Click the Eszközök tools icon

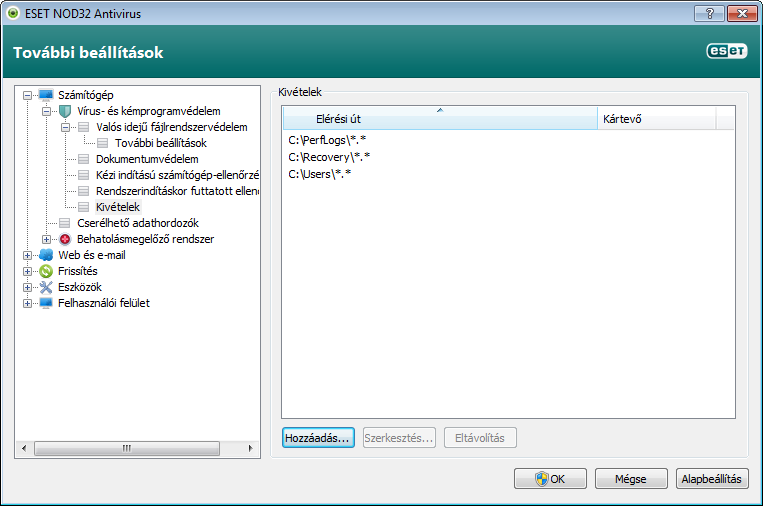pyautogui.click(x=46, y=287)
